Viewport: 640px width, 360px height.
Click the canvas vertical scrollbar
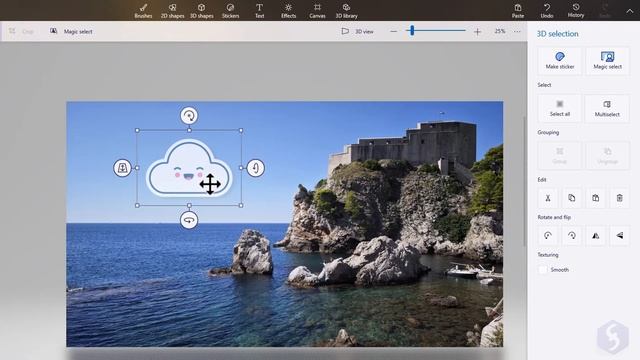[525, 182]
